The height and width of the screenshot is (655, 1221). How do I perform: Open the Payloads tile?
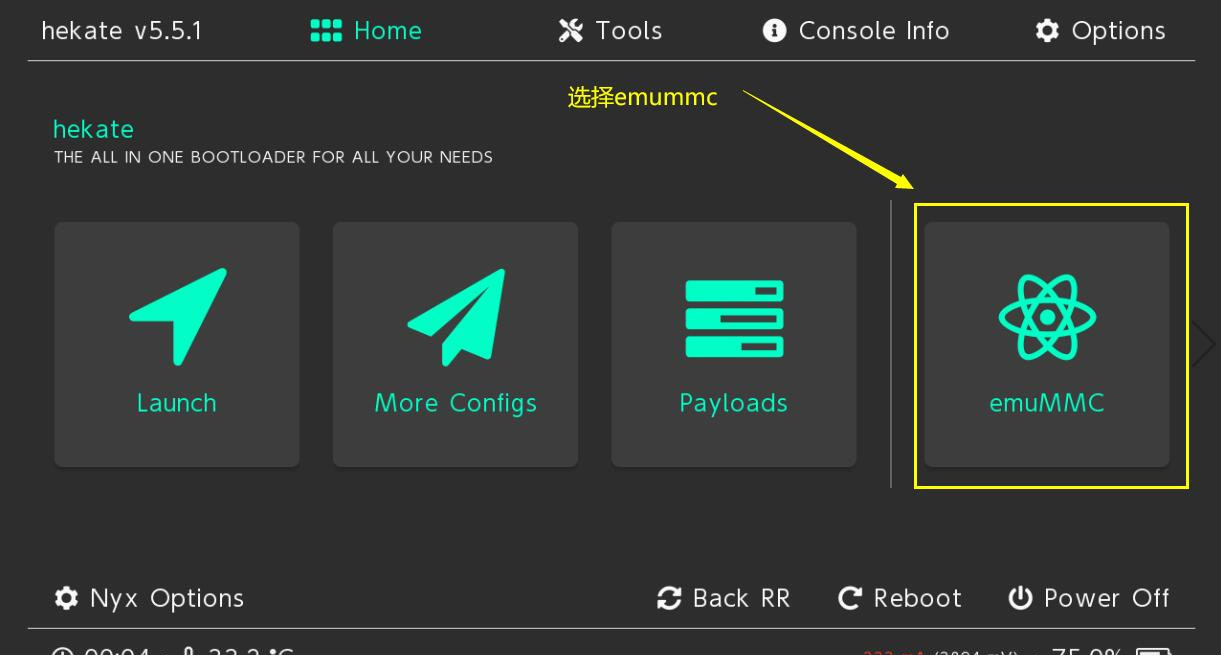click(734, 344)
